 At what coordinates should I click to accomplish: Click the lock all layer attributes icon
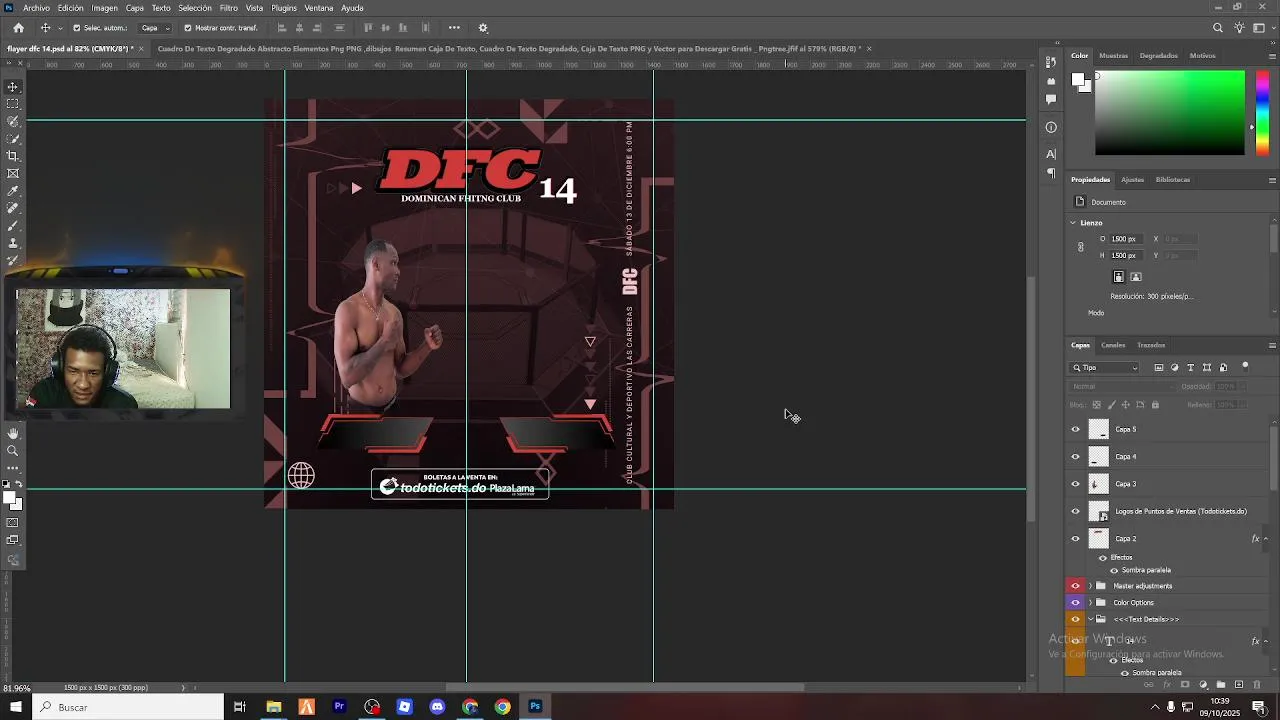click(1155, 405)
